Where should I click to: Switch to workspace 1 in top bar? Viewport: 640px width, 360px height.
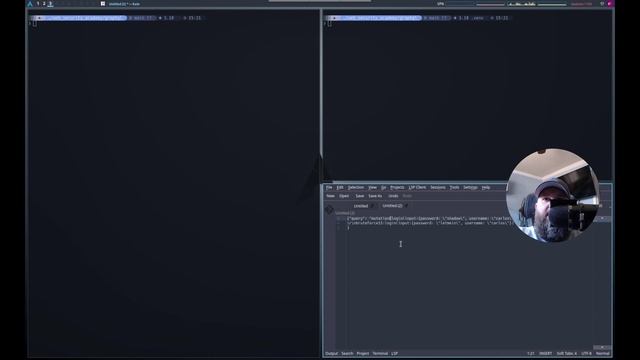pyautogui.click(x=38, y=4)
